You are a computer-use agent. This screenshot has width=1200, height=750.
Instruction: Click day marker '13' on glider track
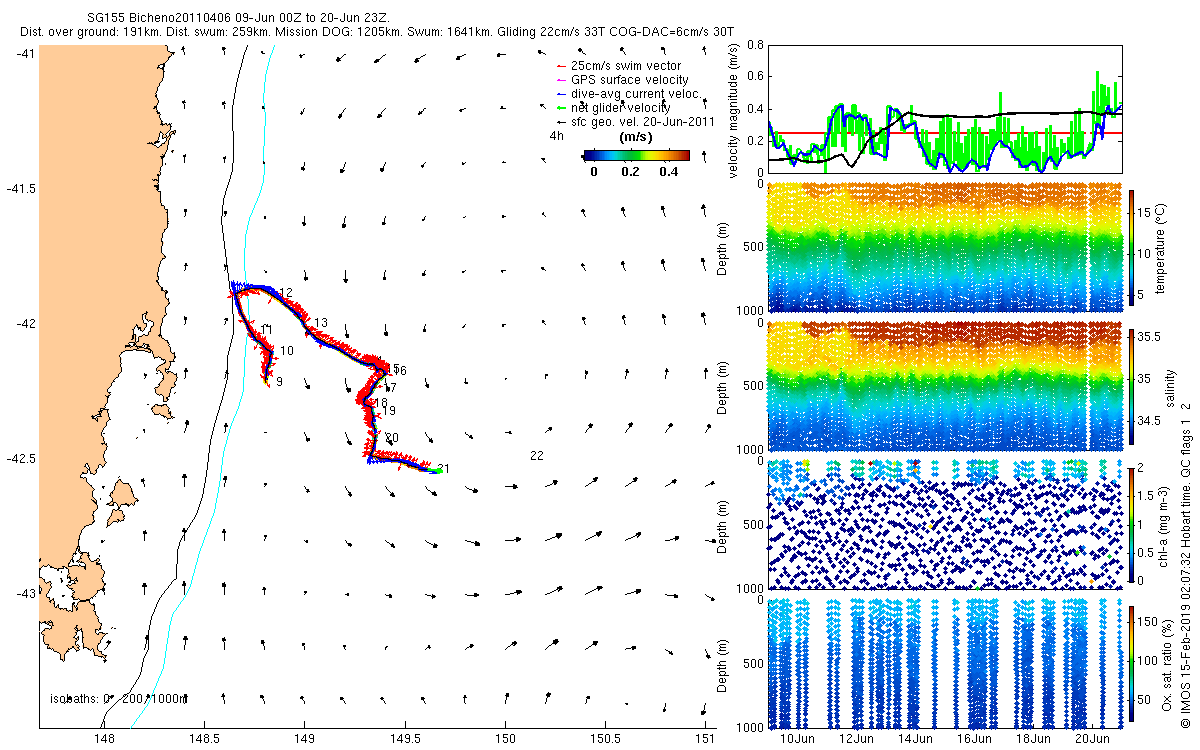(x=321, y=323)
